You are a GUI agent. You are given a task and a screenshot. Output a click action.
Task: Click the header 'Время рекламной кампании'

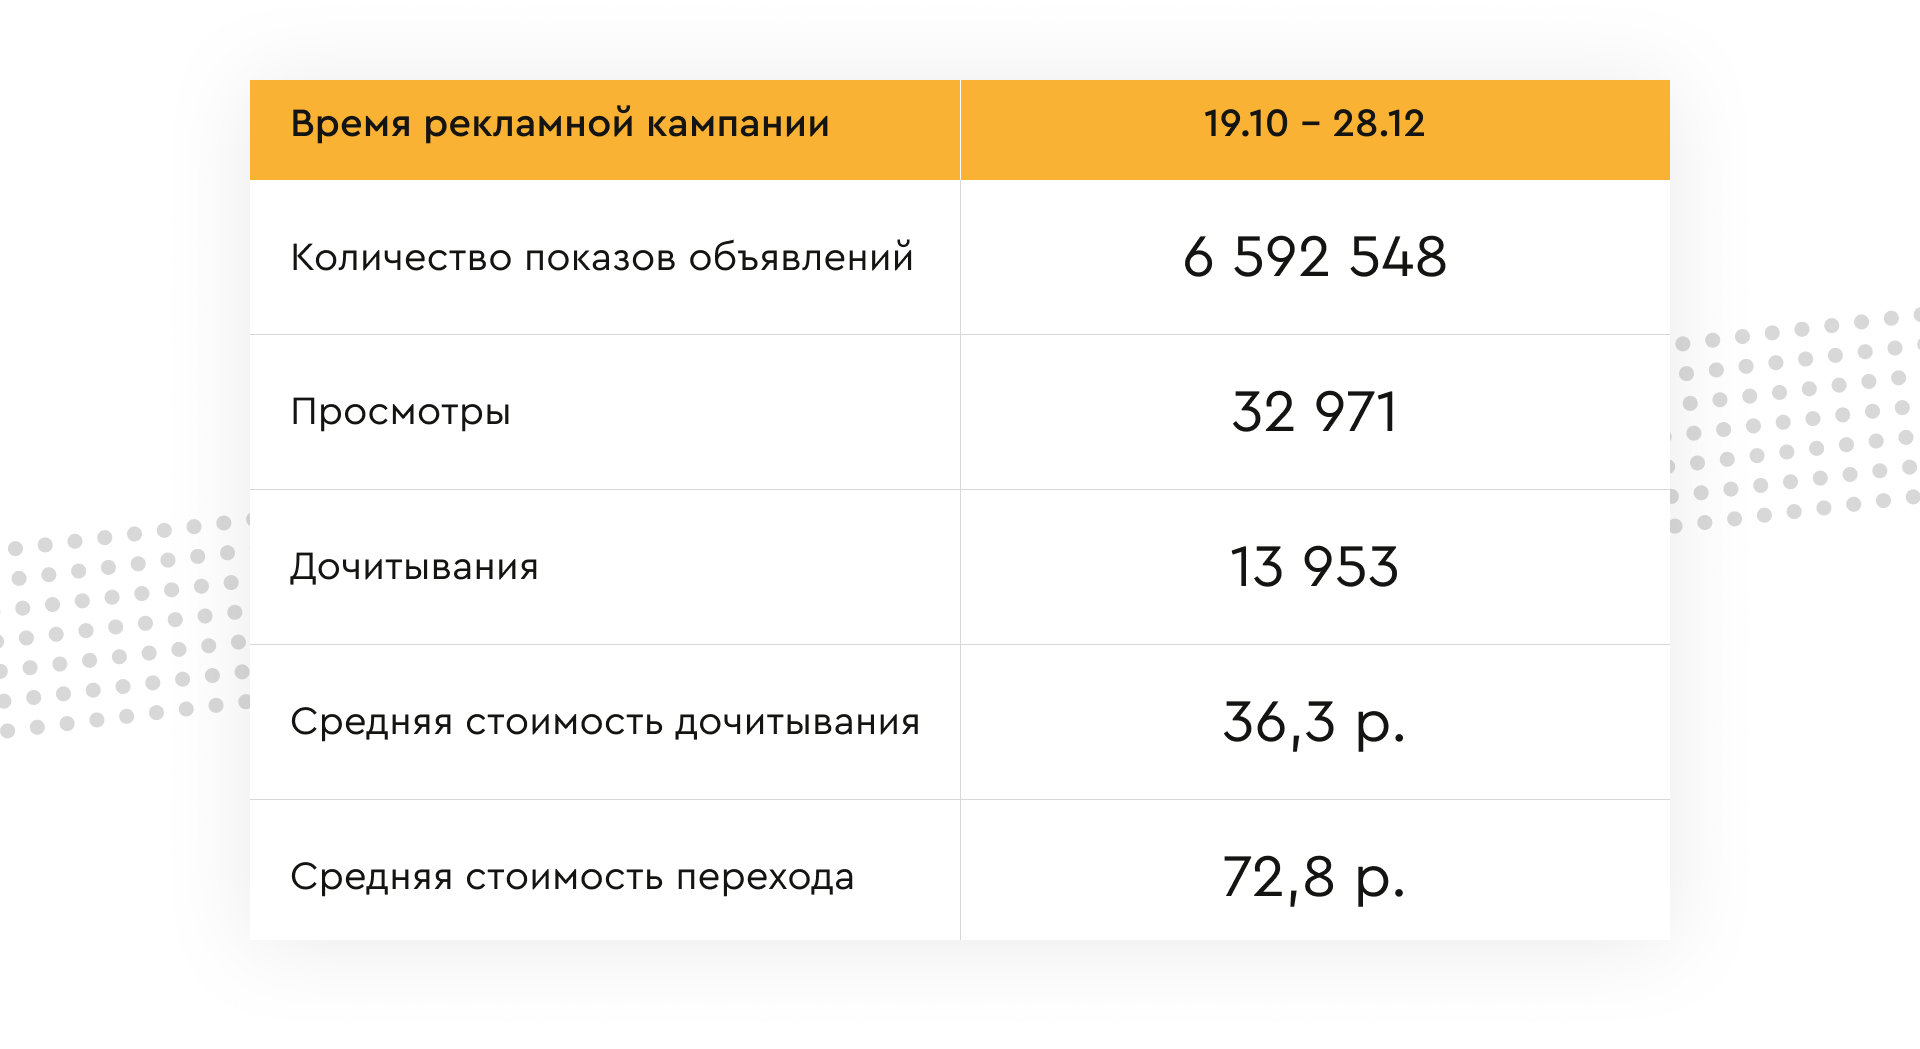[x=560, y=124]
